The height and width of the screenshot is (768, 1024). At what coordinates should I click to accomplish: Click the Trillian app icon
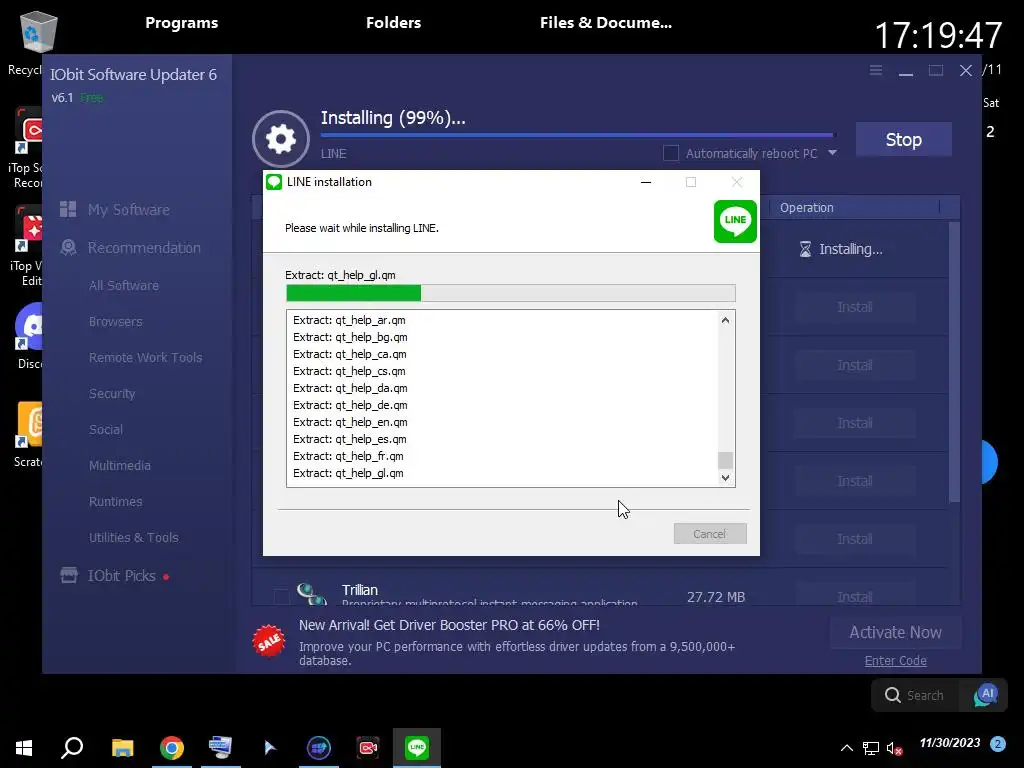click(312, 594)
